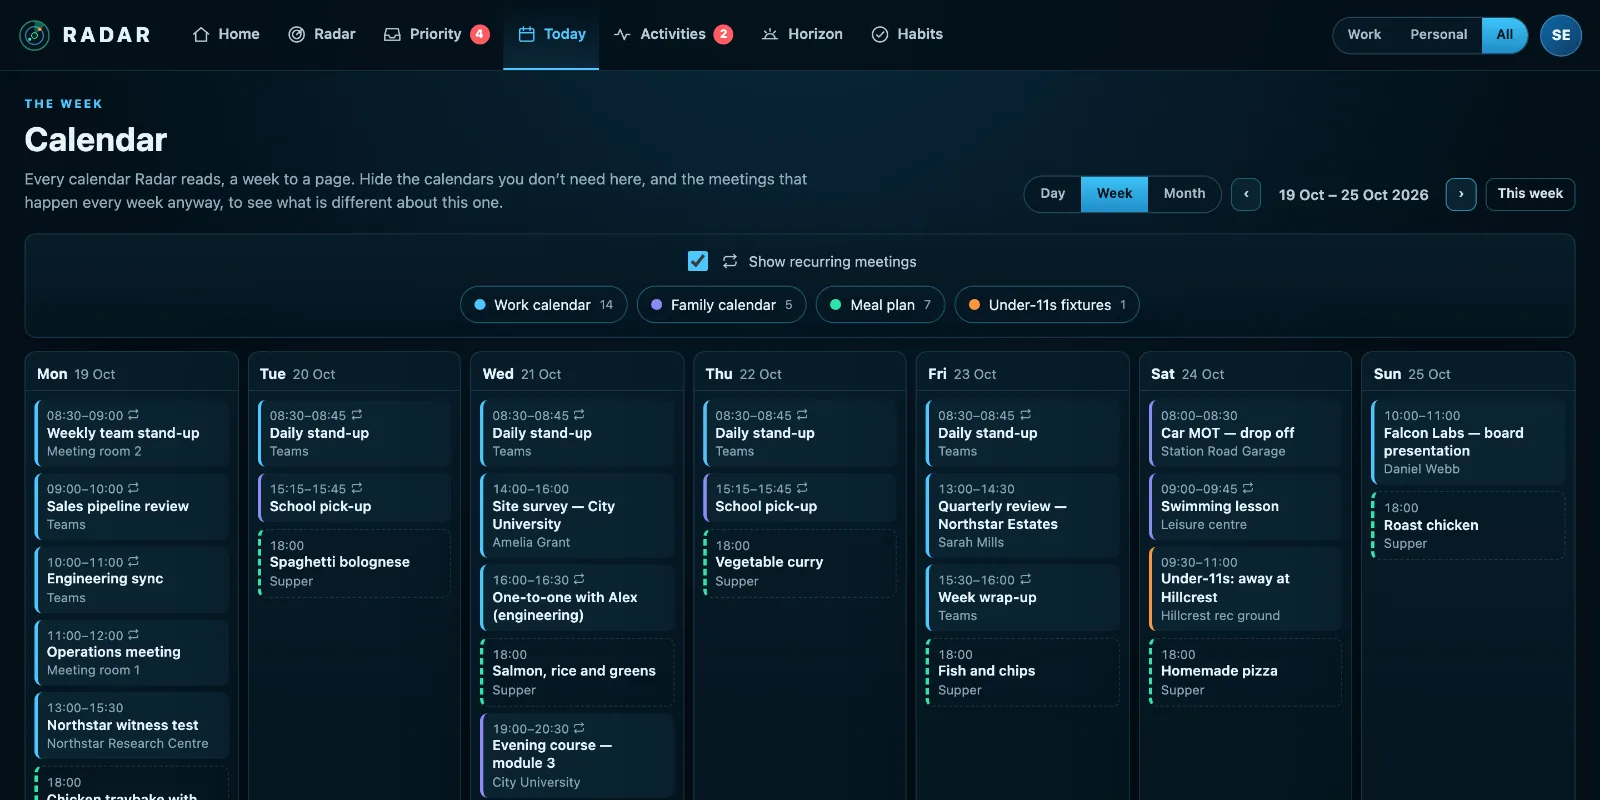Image resolution: width=1600 pixels, height=800 pixels.
Task: Open the Quarterly review Northstar Estates event
Action: [1022, 515]
